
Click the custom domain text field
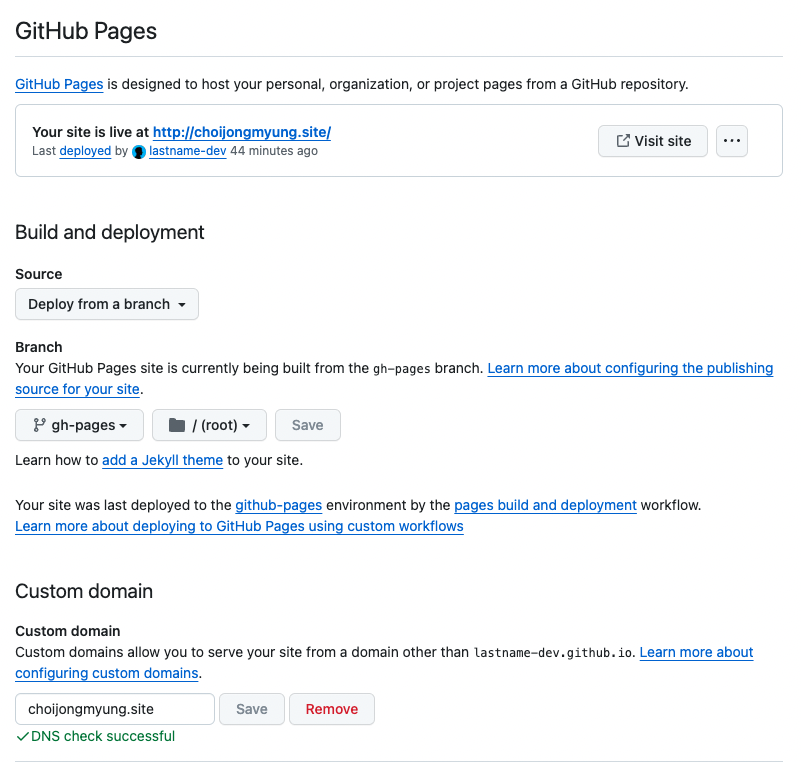tap(115, 709)
